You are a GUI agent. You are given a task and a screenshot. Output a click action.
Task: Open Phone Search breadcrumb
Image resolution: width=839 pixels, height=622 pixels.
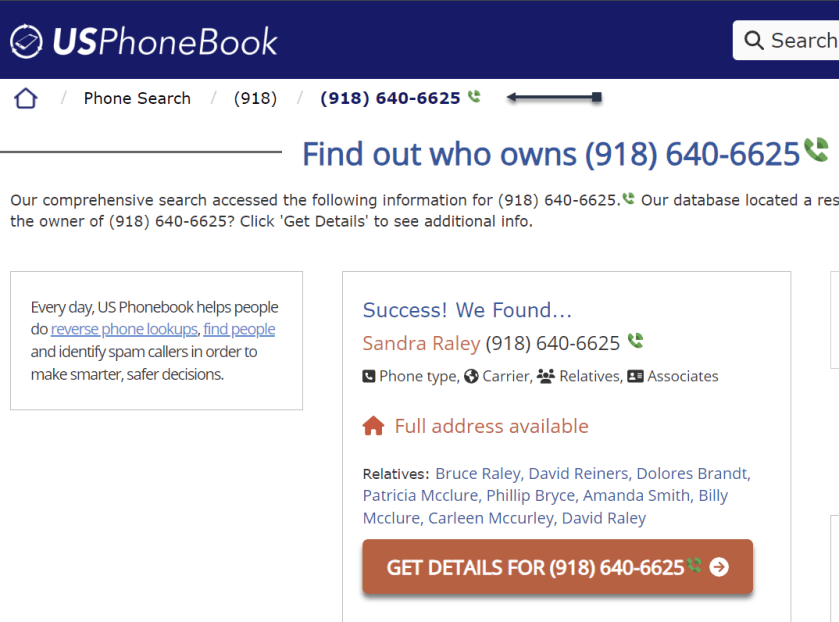137,98
